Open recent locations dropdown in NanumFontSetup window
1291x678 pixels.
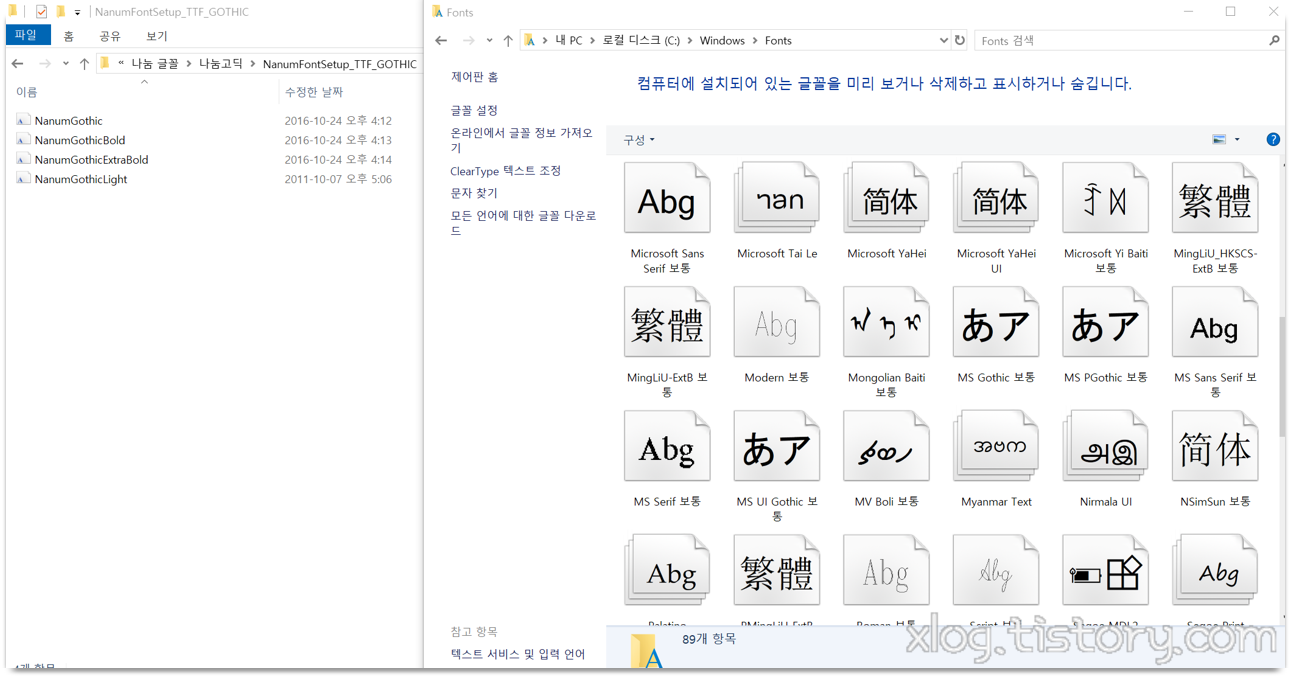coord(65,64)
